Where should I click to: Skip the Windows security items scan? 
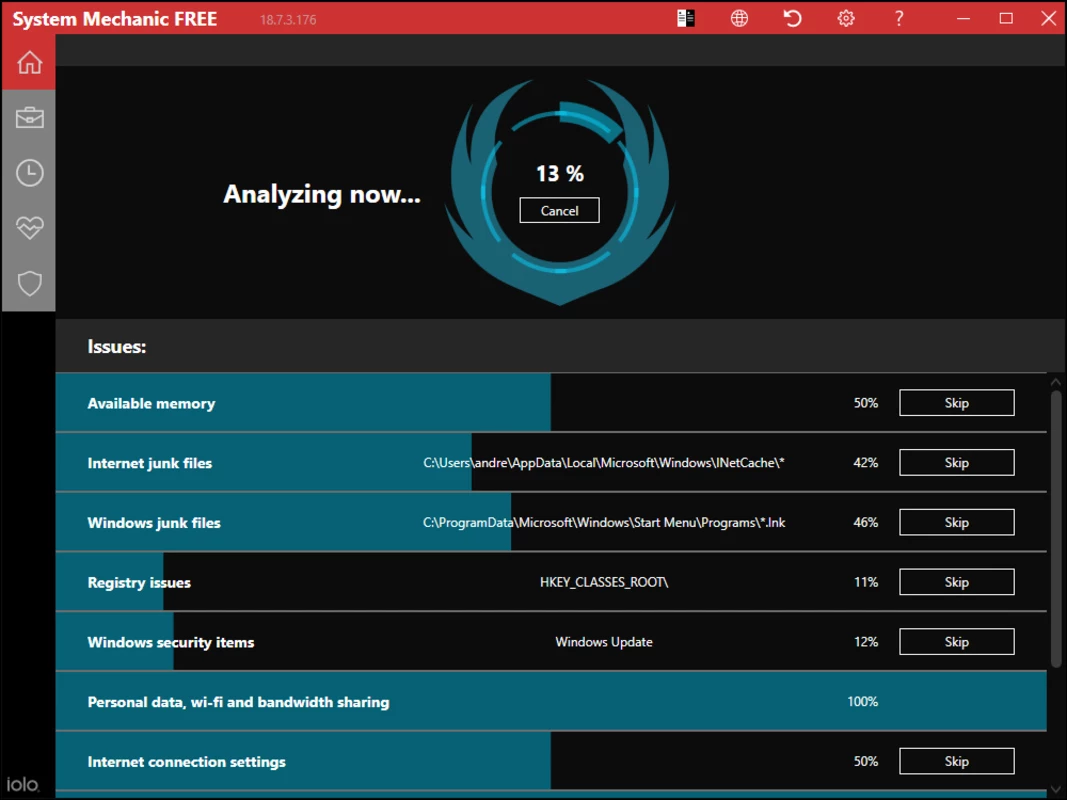point(957,641)
